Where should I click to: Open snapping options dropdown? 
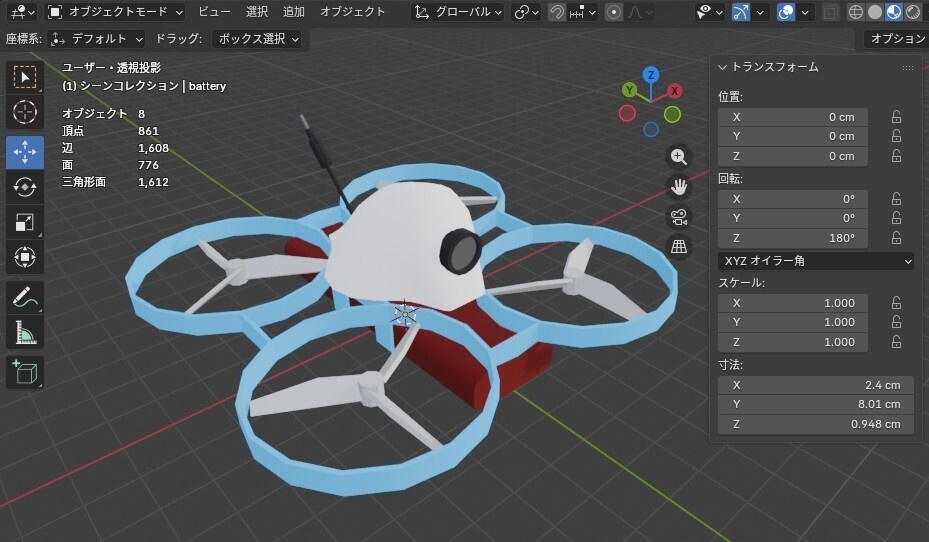coord(582,12)
